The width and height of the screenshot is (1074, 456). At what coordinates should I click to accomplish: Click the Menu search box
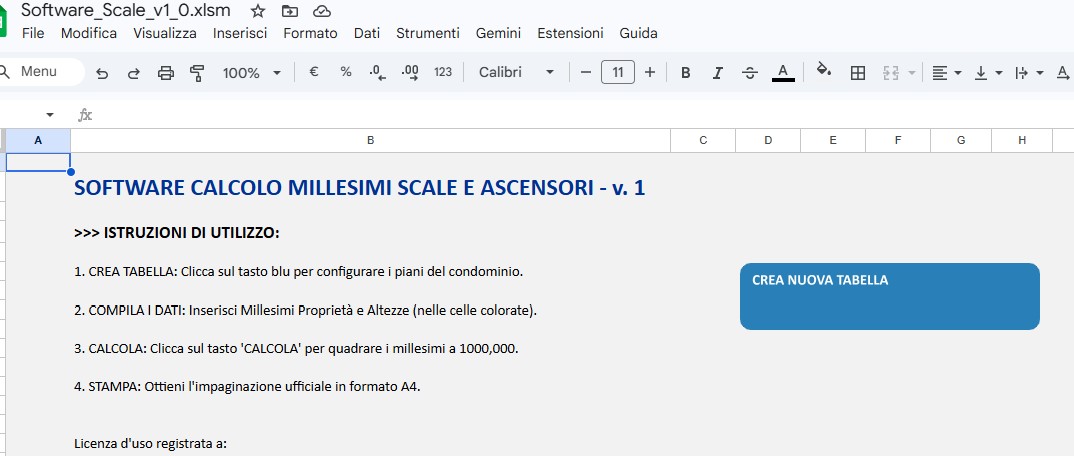pos(41,72)
